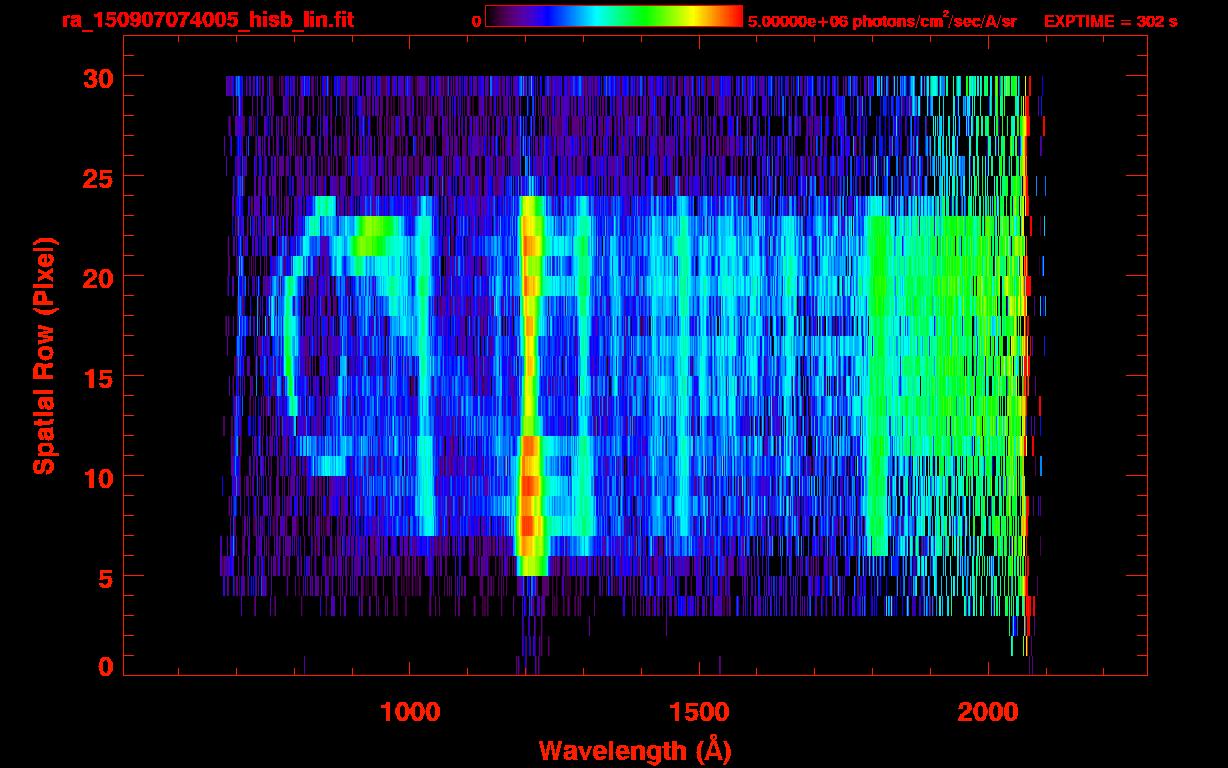Click the y-axis tick label 20

coord(96,276)
